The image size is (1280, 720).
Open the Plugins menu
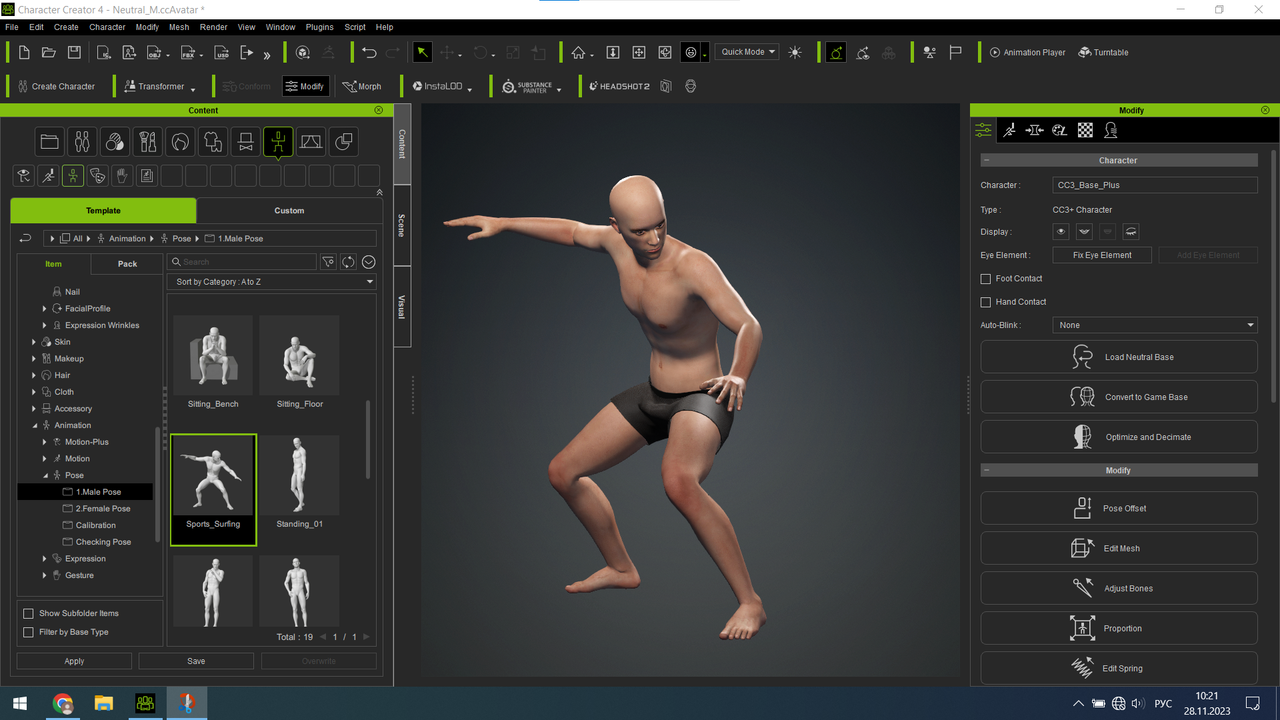(x=319, y=27)
